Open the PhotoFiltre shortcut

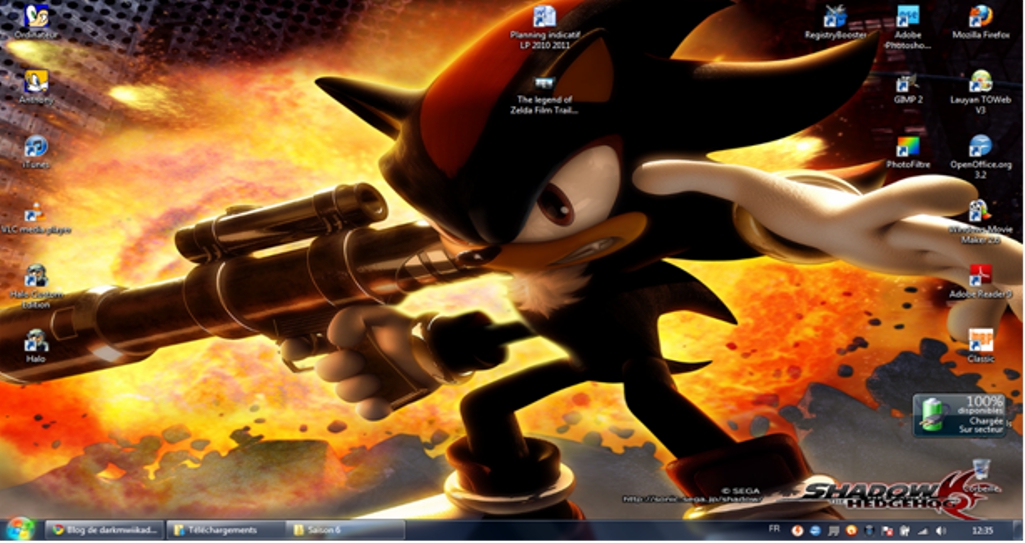908,152
